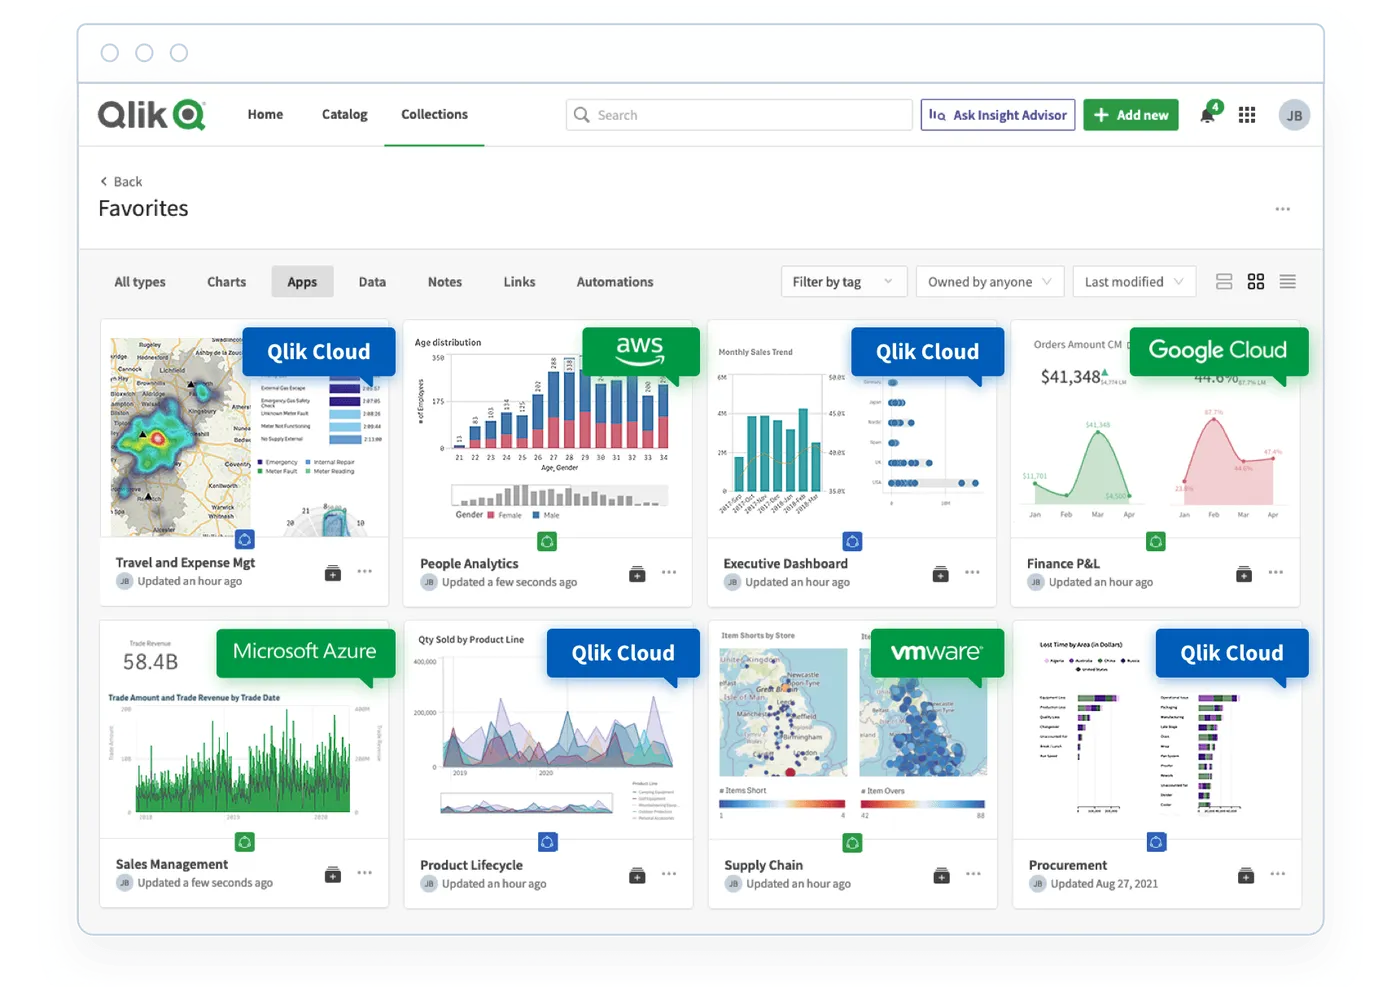The height and width of the screenshot is (987, 1400).
Task: Open more options for Travel and Expense Mgt
Action: [365, 572]
